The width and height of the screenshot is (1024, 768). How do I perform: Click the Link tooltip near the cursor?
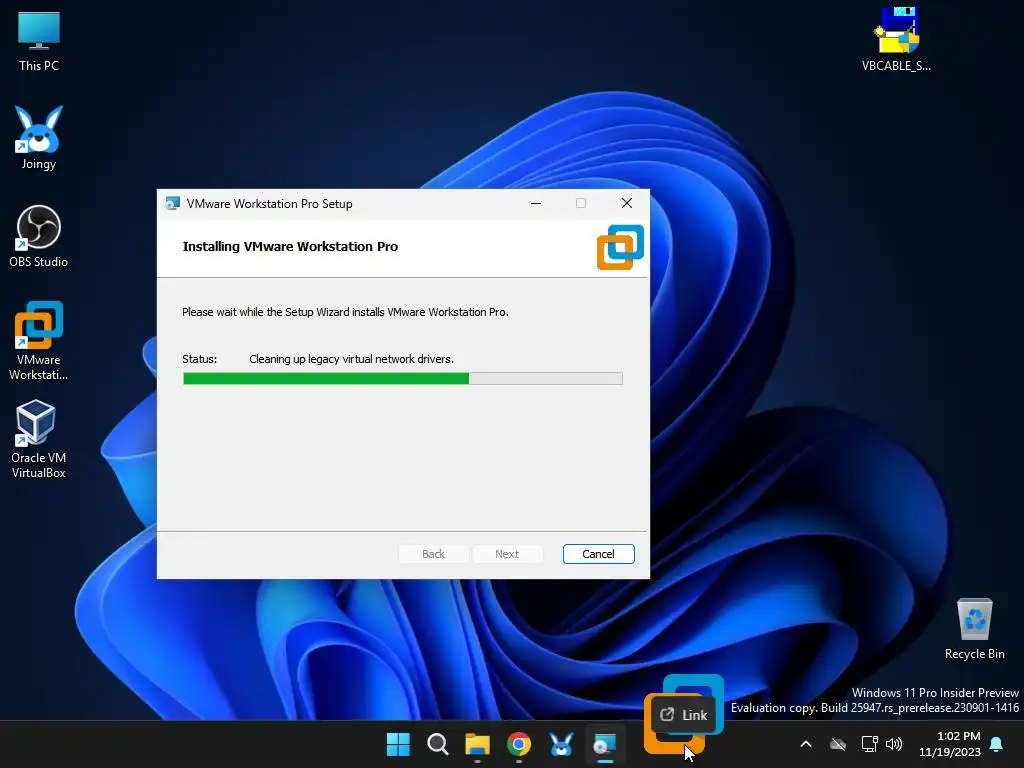[684, 714]
